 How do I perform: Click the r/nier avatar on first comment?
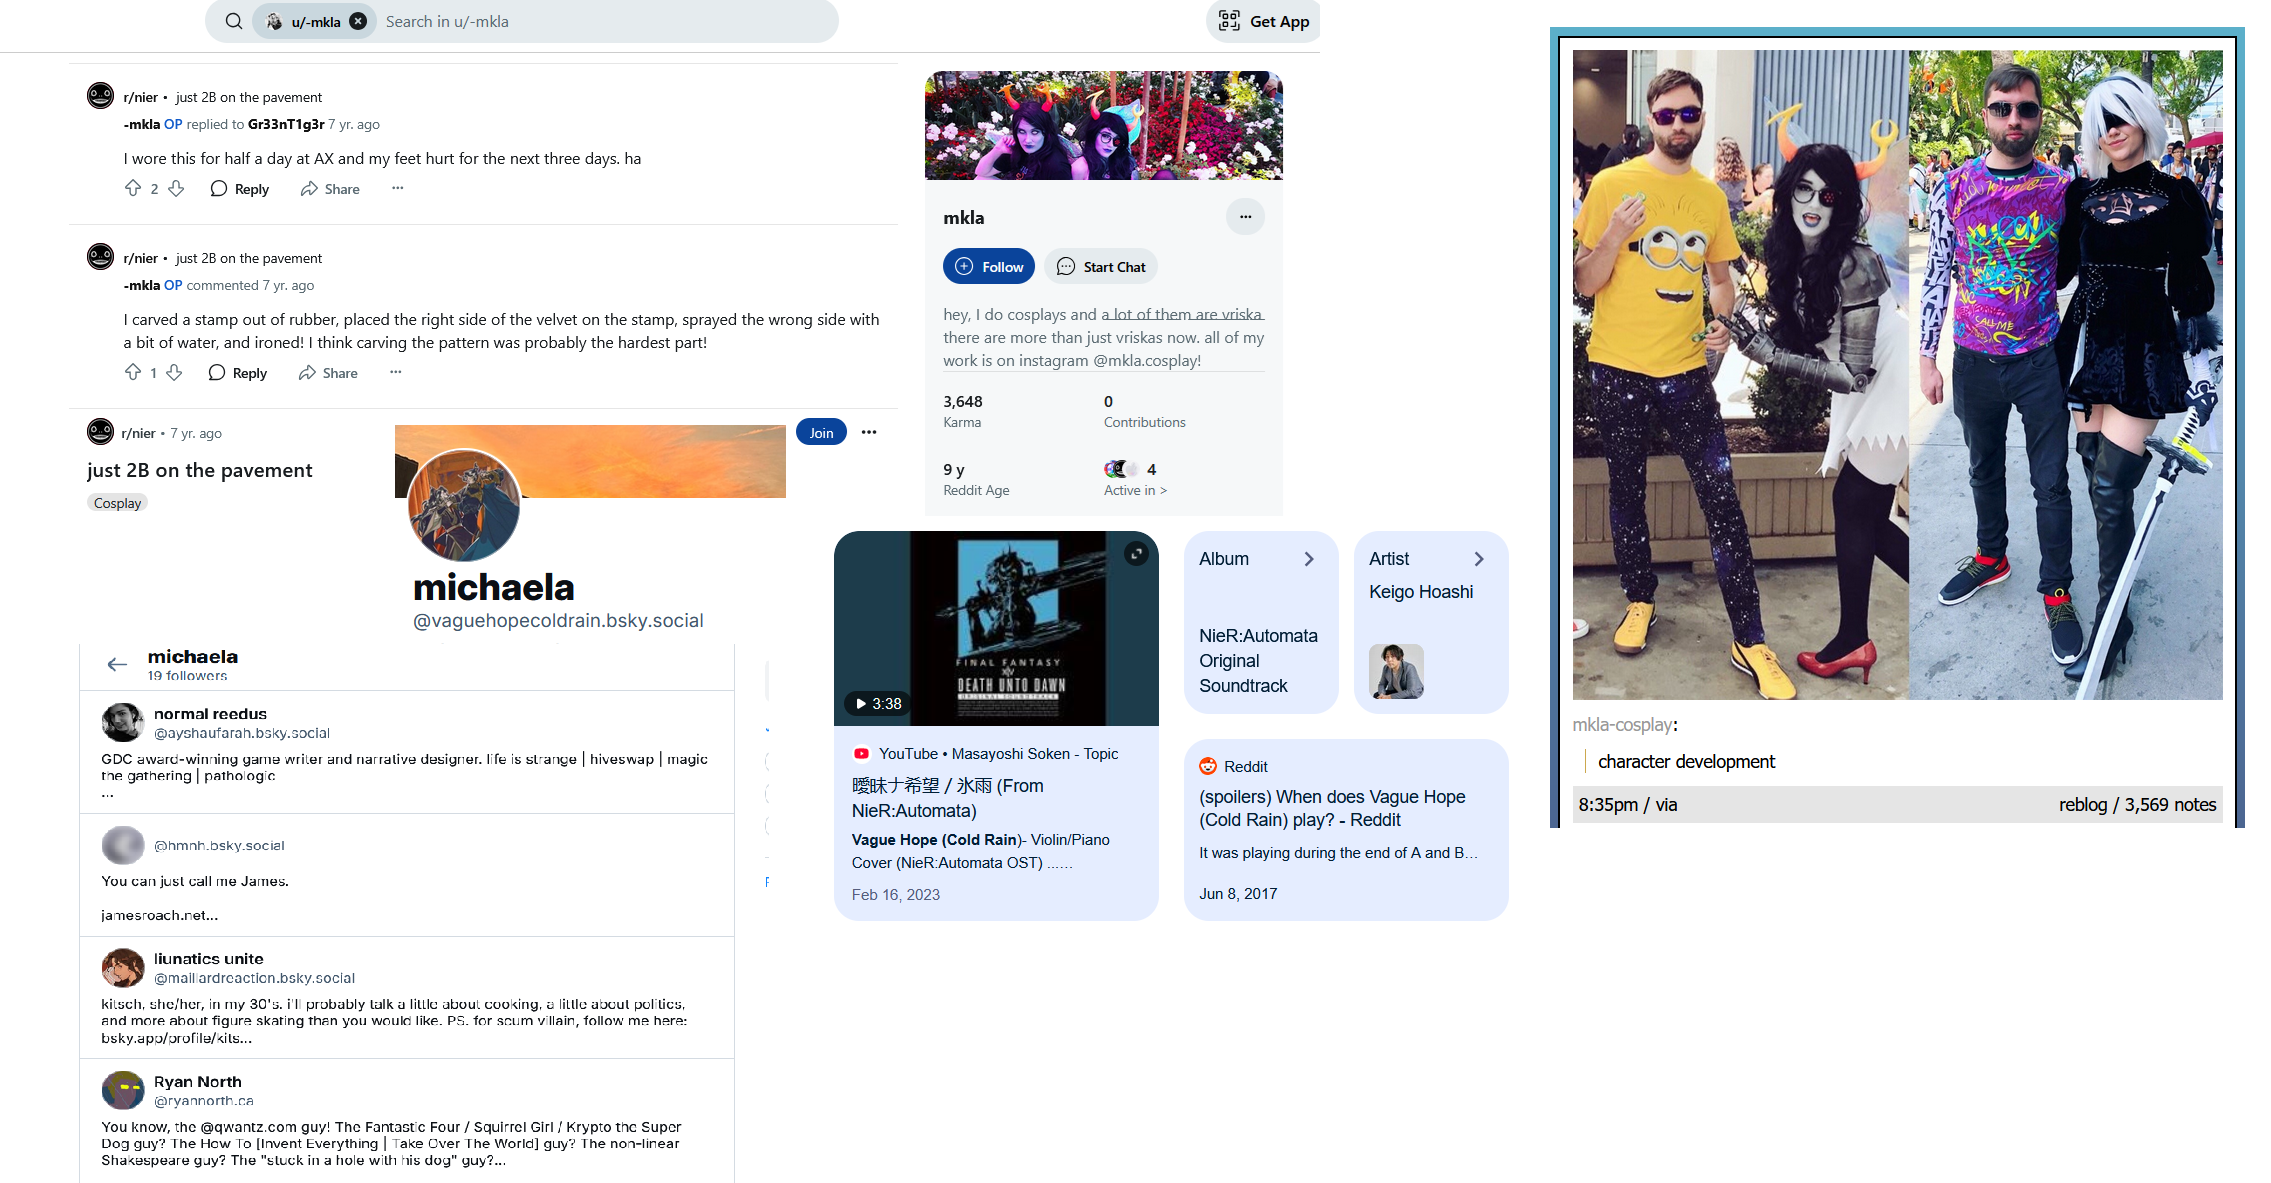coord(100,96)
